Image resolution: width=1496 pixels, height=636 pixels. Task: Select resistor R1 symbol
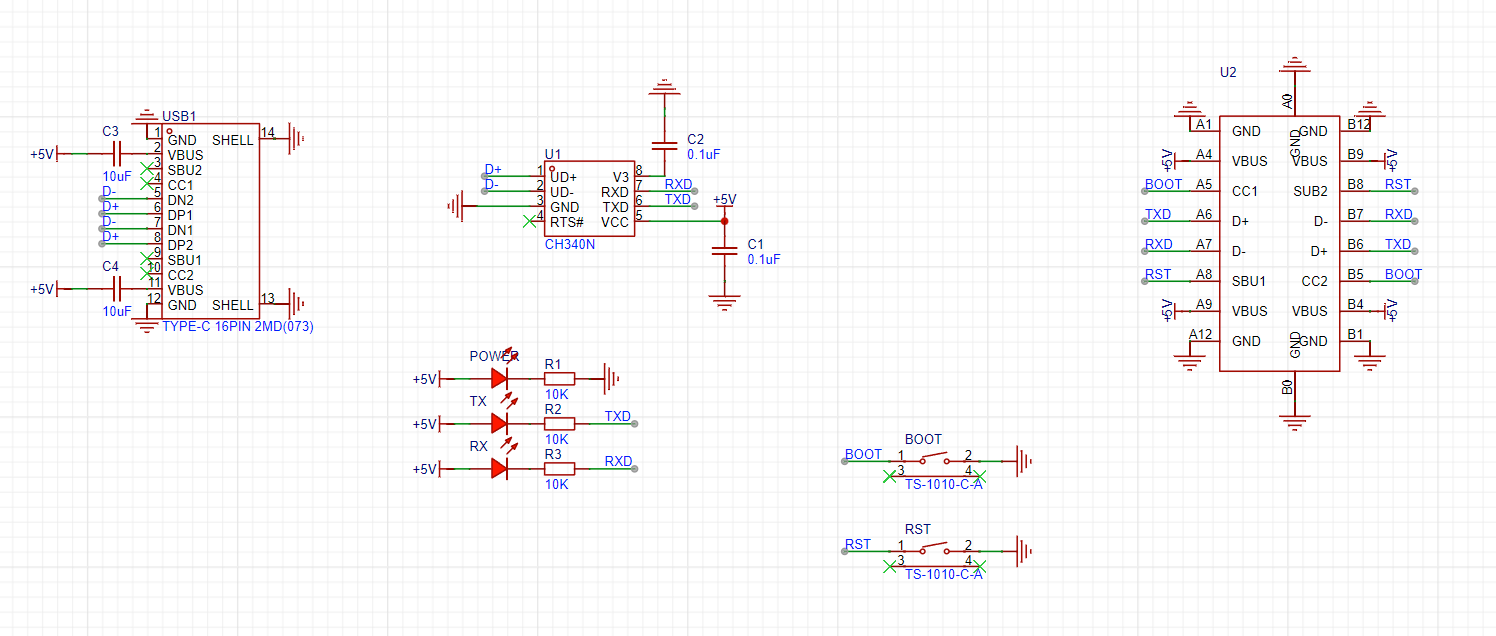[559, 379]
